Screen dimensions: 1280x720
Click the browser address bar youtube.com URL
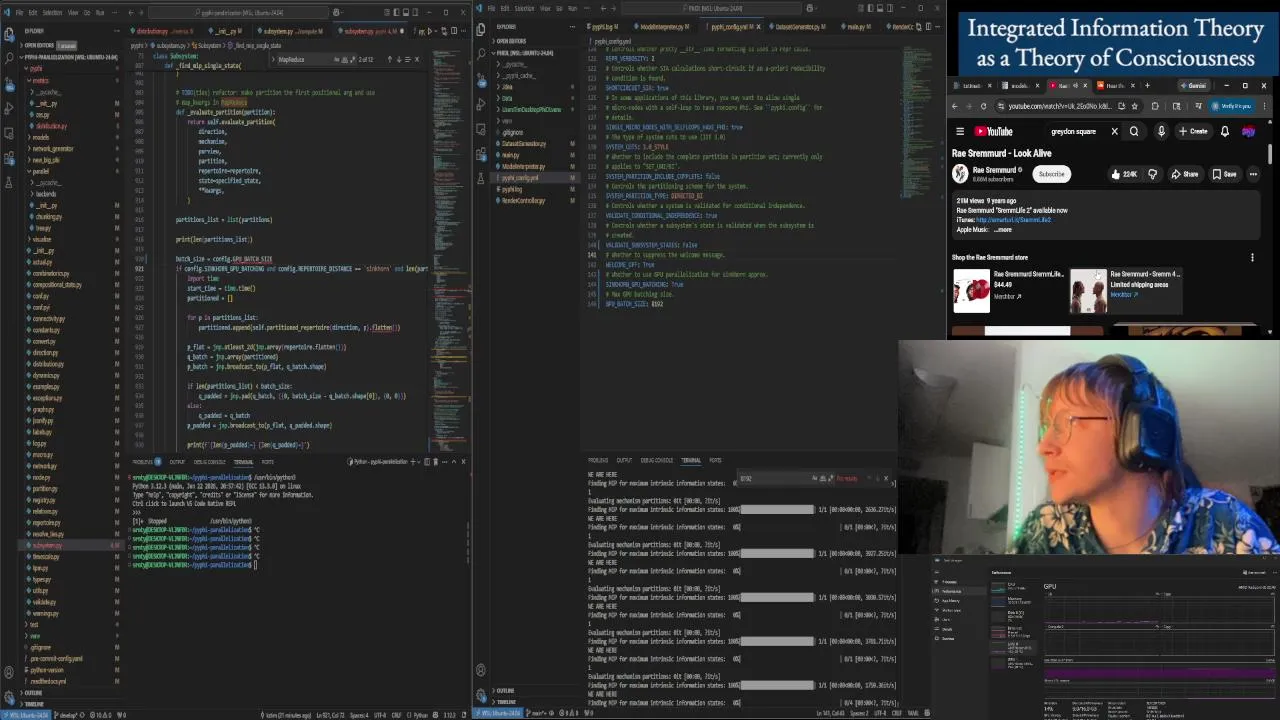click(1060, 106)
